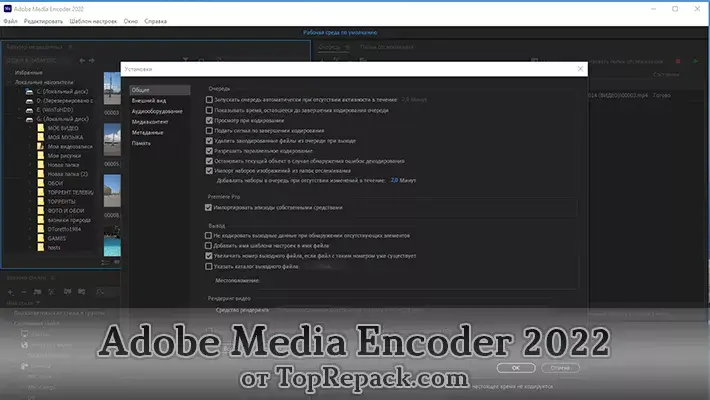Screen dimensions: 710x400
Task: Click the red stop queue icon
Action: click(678, 61)
